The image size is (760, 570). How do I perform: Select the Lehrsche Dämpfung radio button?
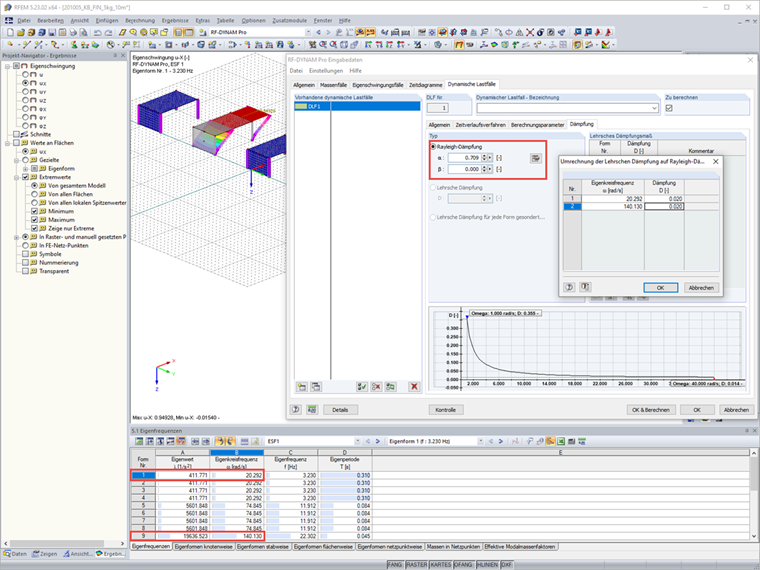(x=433, y=188)
